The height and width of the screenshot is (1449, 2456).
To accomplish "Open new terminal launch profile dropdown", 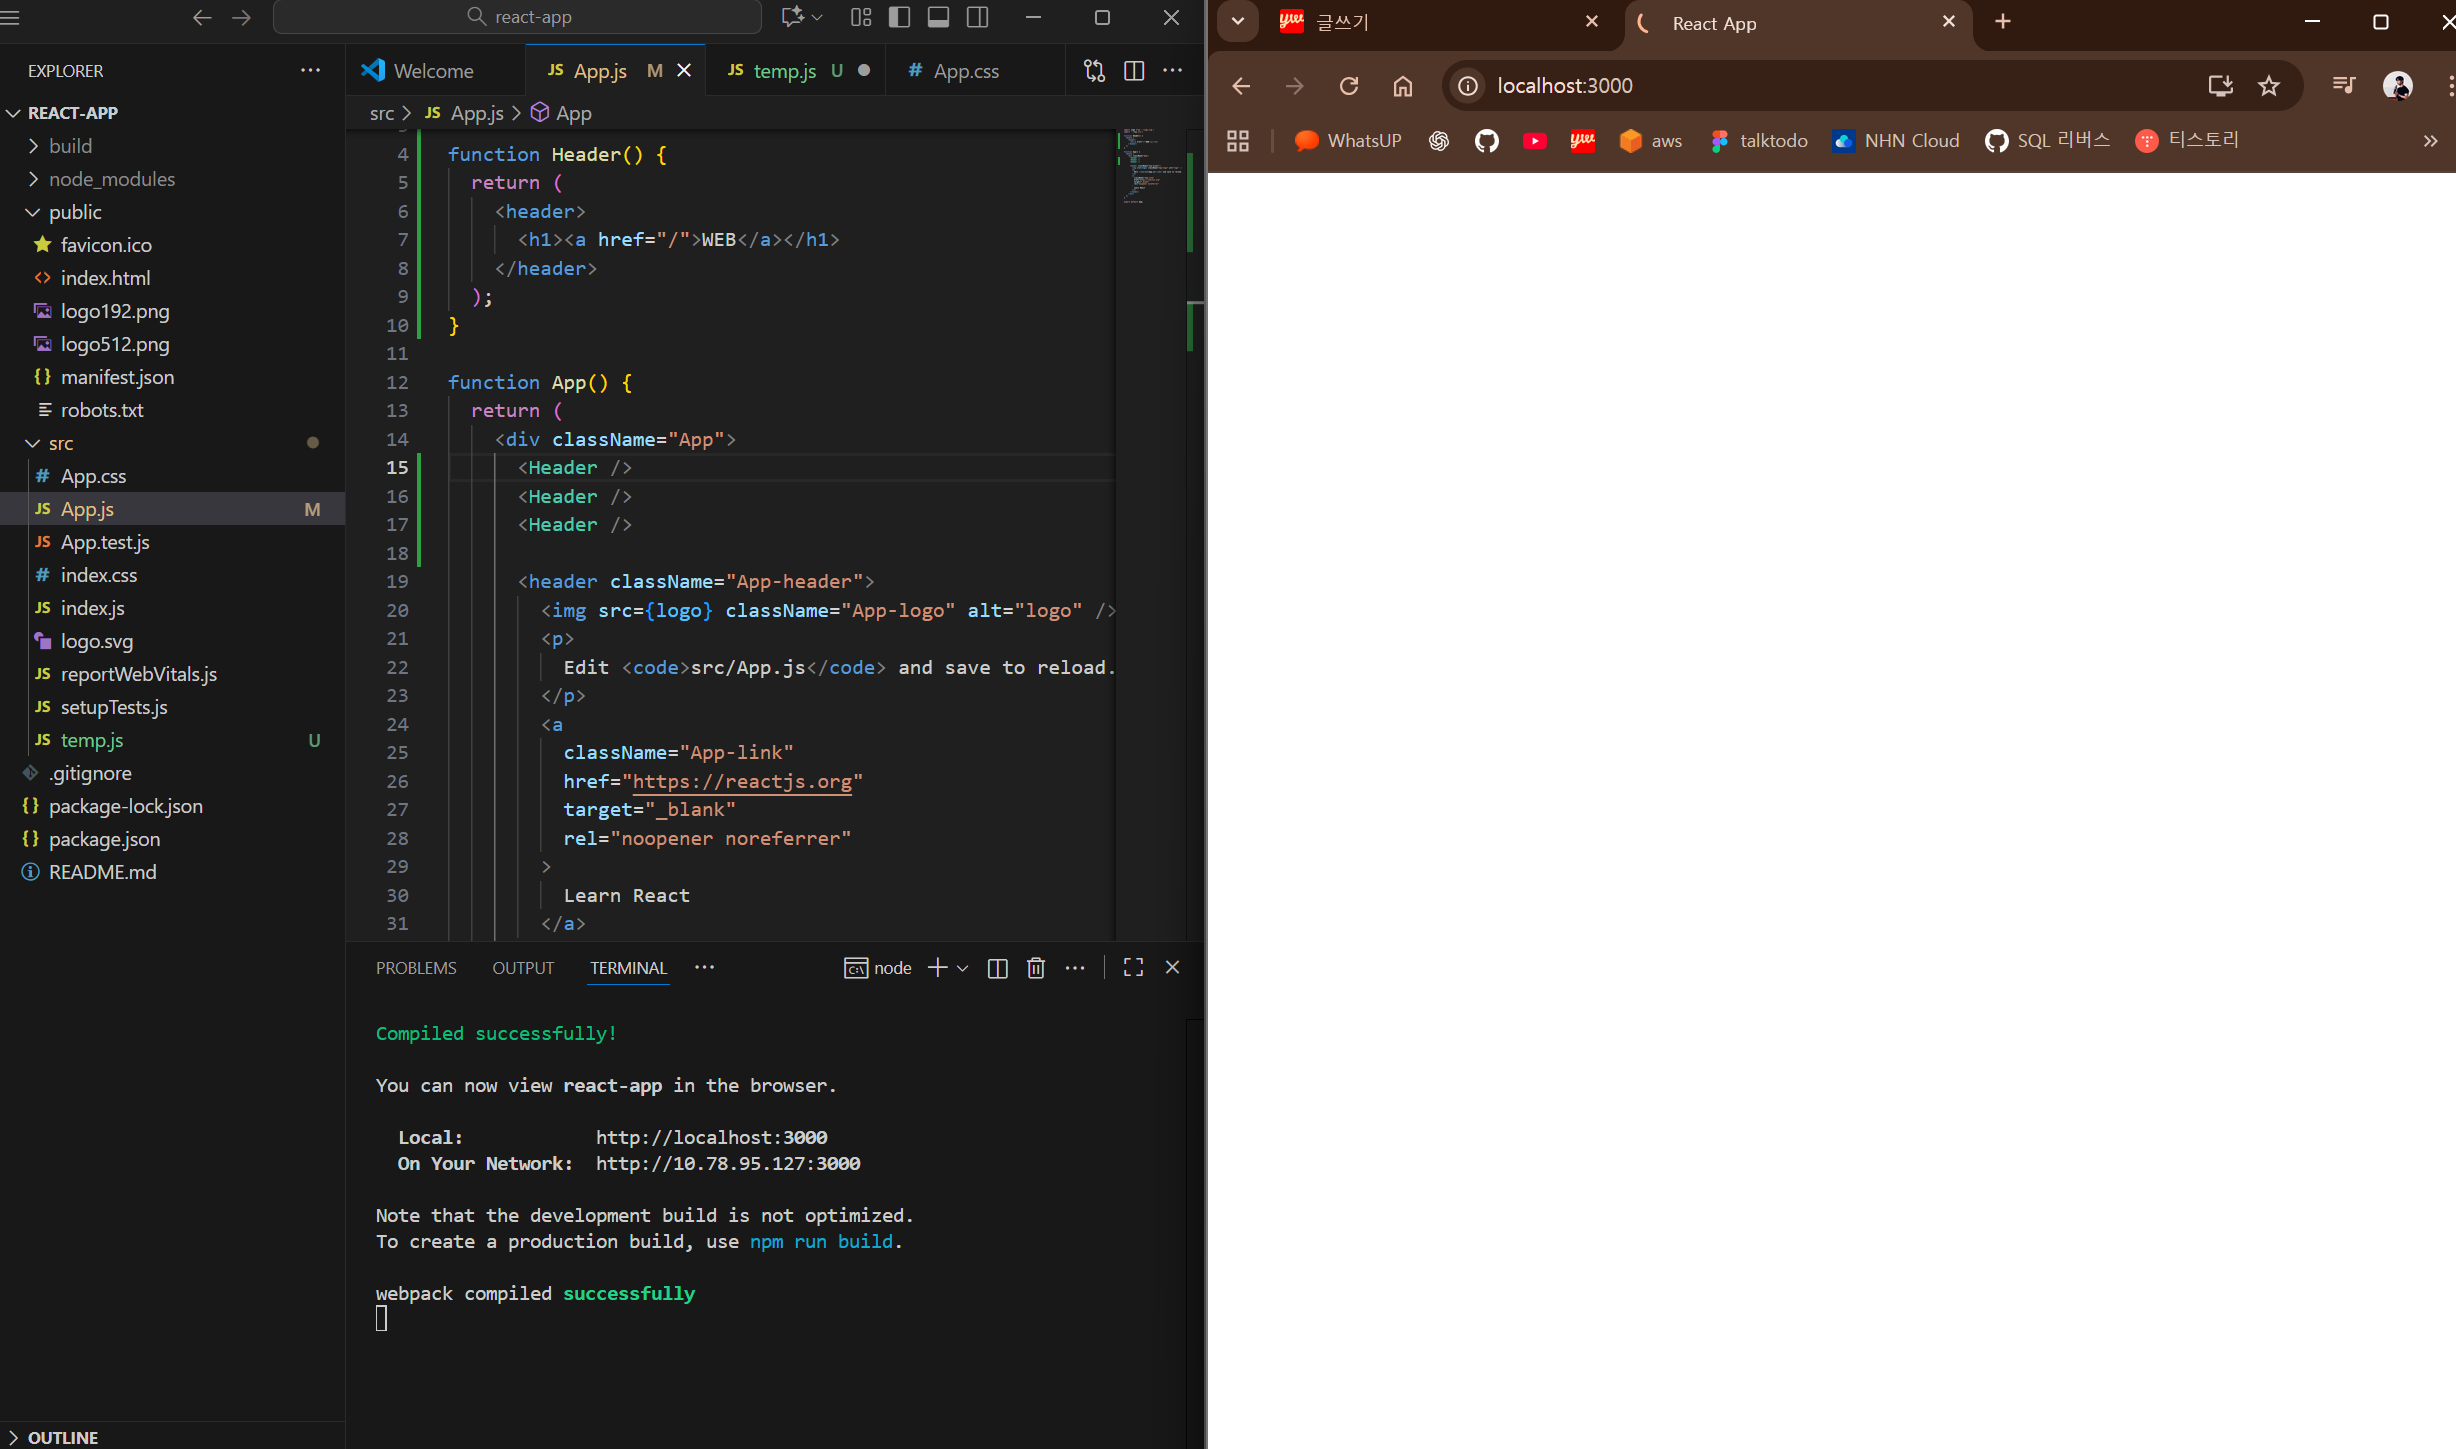I will tap(963, 968).
